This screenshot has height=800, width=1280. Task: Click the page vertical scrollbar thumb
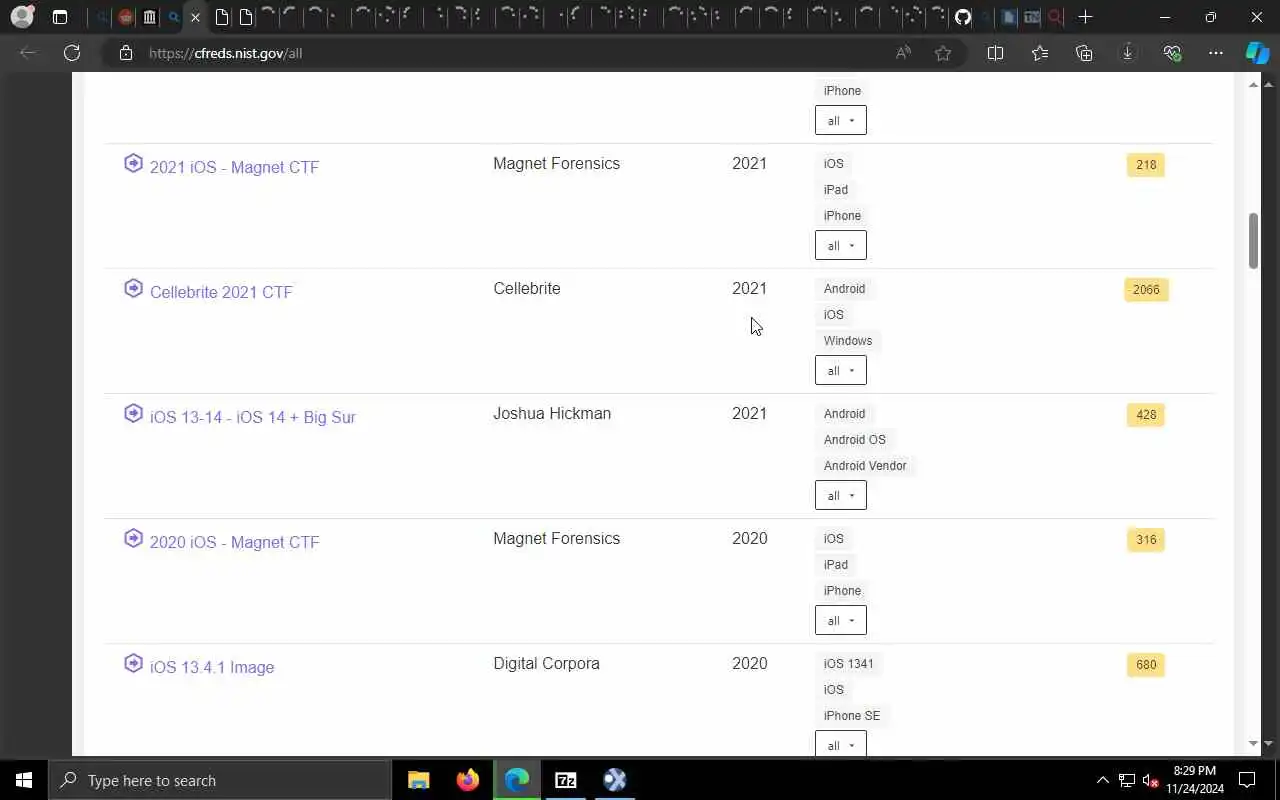point(1254,240)
